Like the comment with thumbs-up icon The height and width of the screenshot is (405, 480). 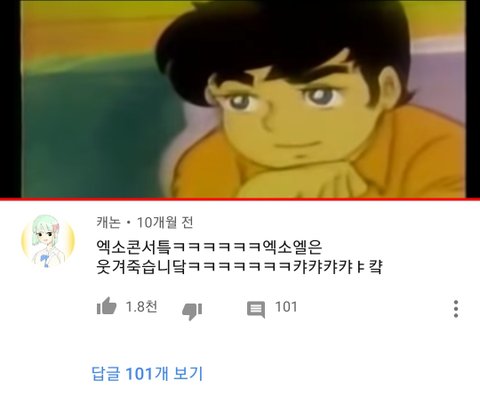tap(106, 306)
